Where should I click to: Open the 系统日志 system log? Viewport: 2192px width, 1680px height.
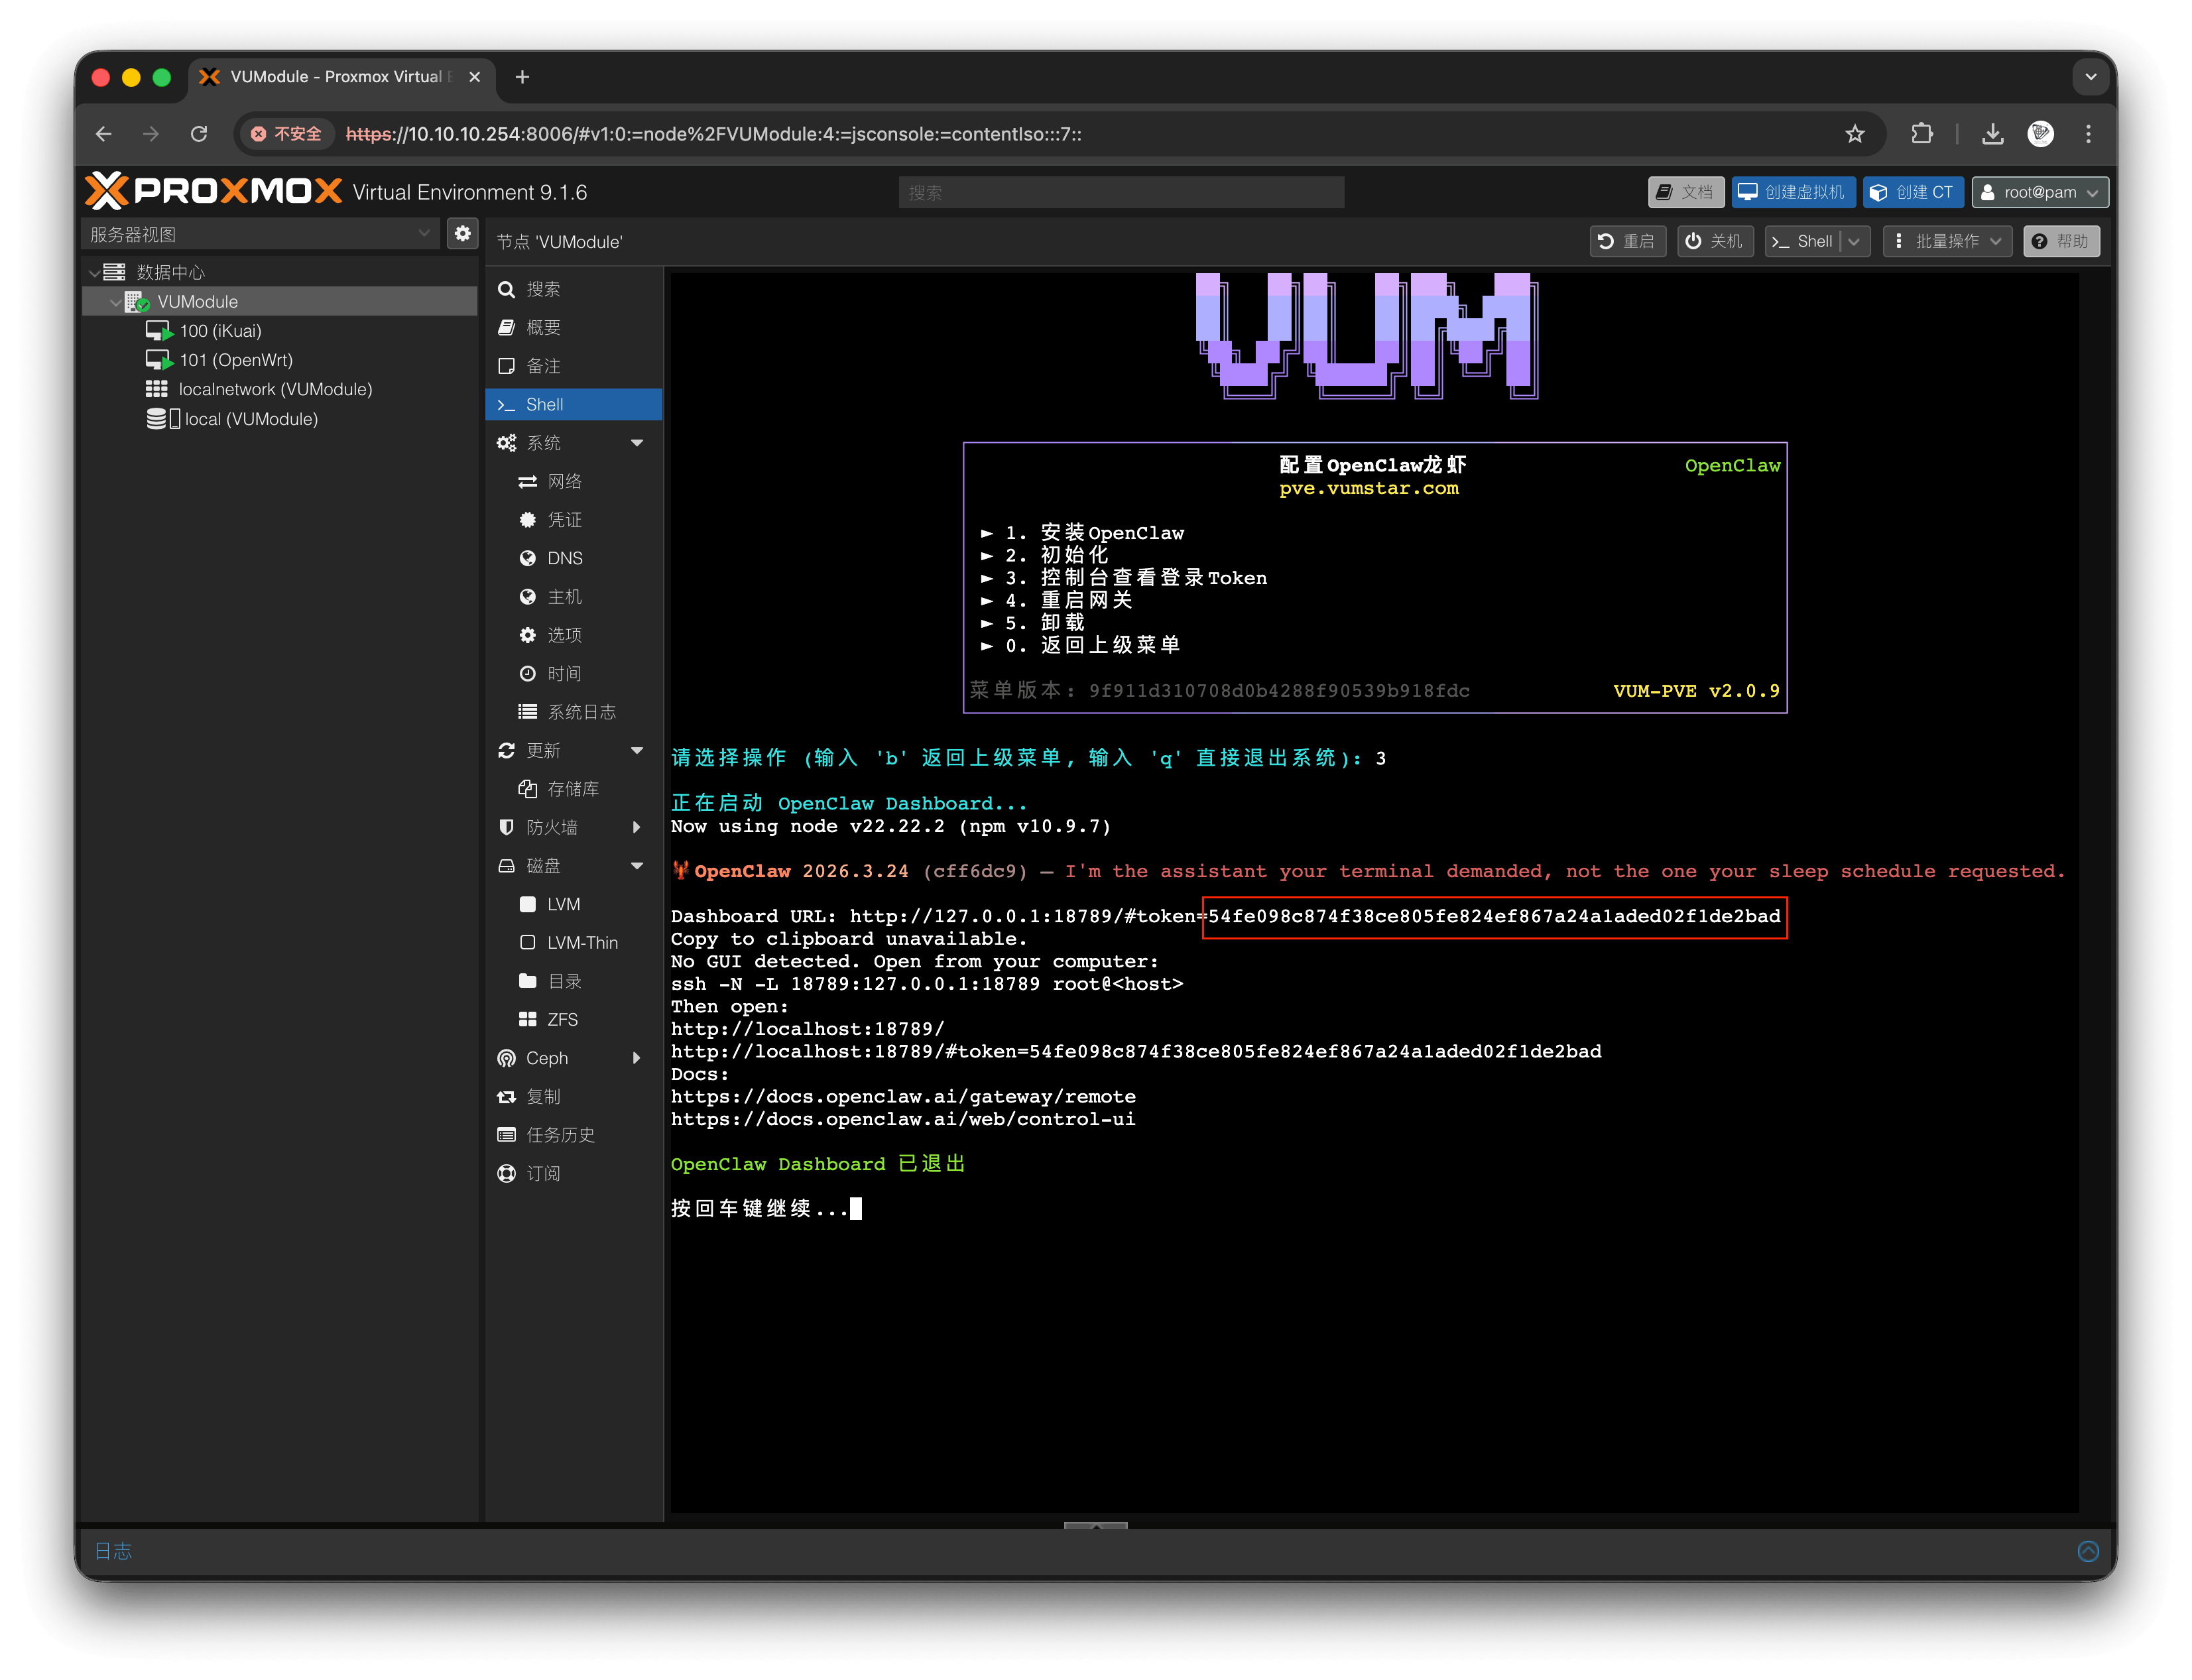[x=574, y=712]
